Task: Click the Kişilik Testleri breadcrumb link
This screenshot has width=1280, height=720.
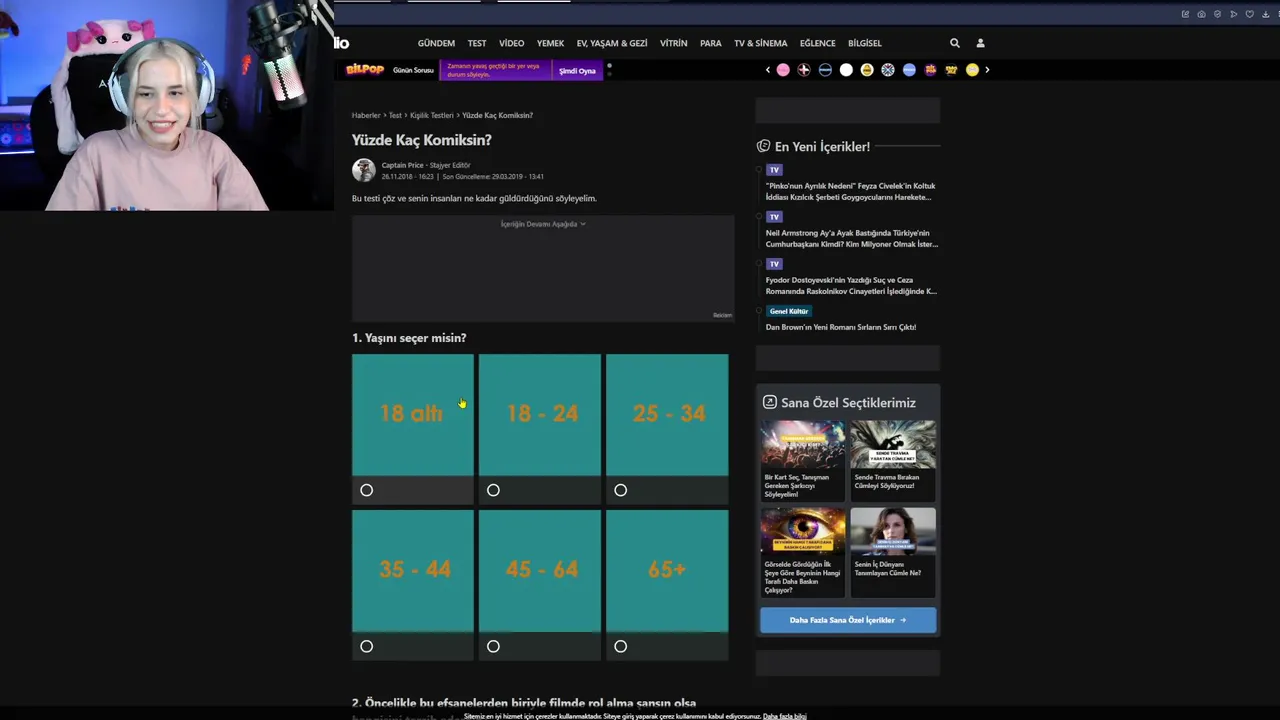Action: tap(432, 115)
